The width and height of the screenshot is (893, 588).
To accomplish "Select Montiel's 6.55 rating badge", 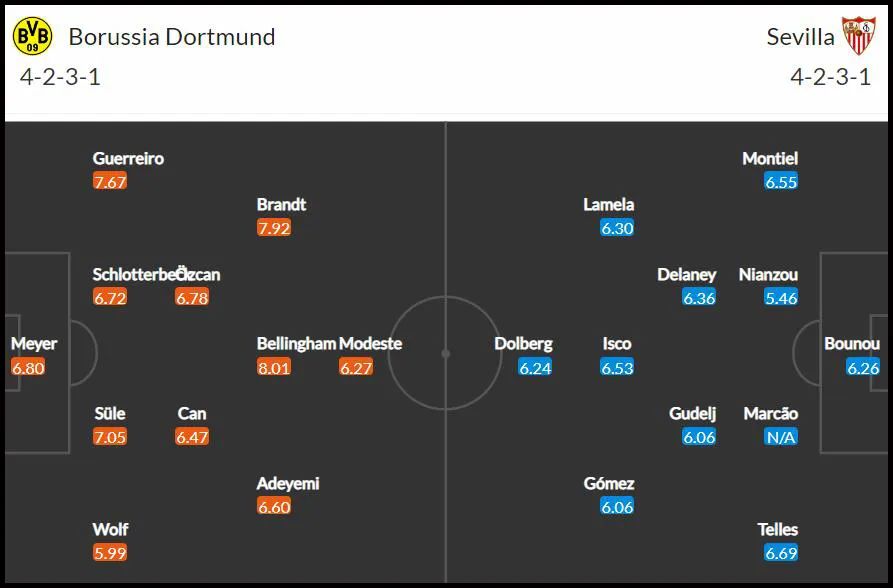I will (781, 182).
